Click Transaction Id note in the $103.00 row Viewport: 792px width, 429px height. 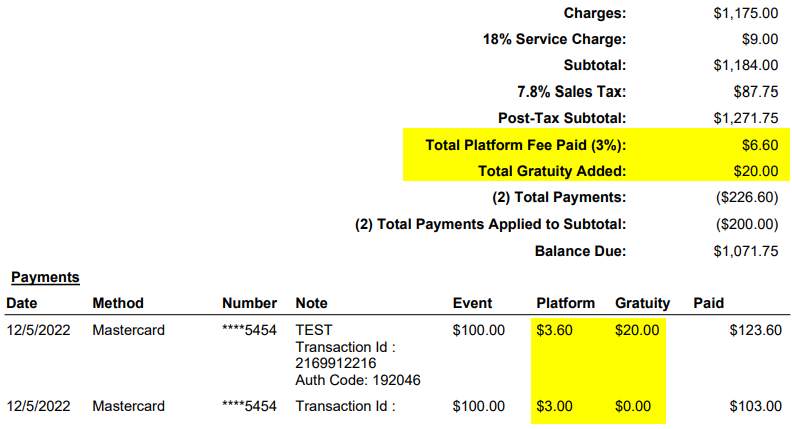[345, 406]
